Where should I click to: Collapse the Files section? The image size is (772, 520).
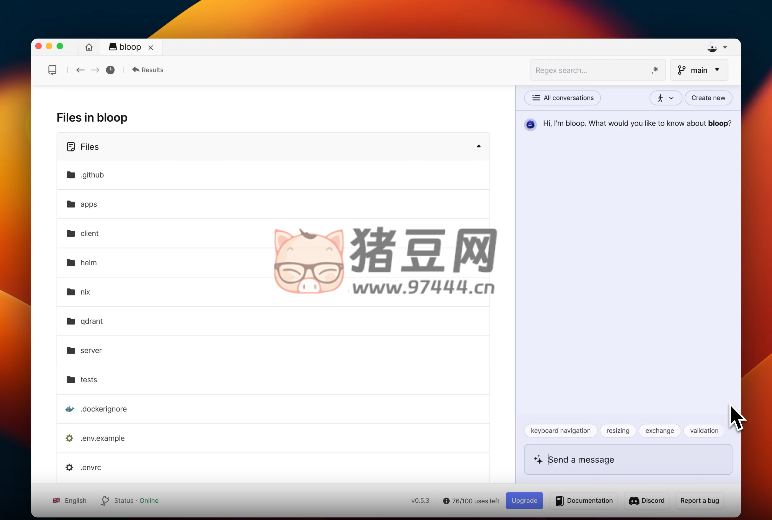(x=478, y=147)
